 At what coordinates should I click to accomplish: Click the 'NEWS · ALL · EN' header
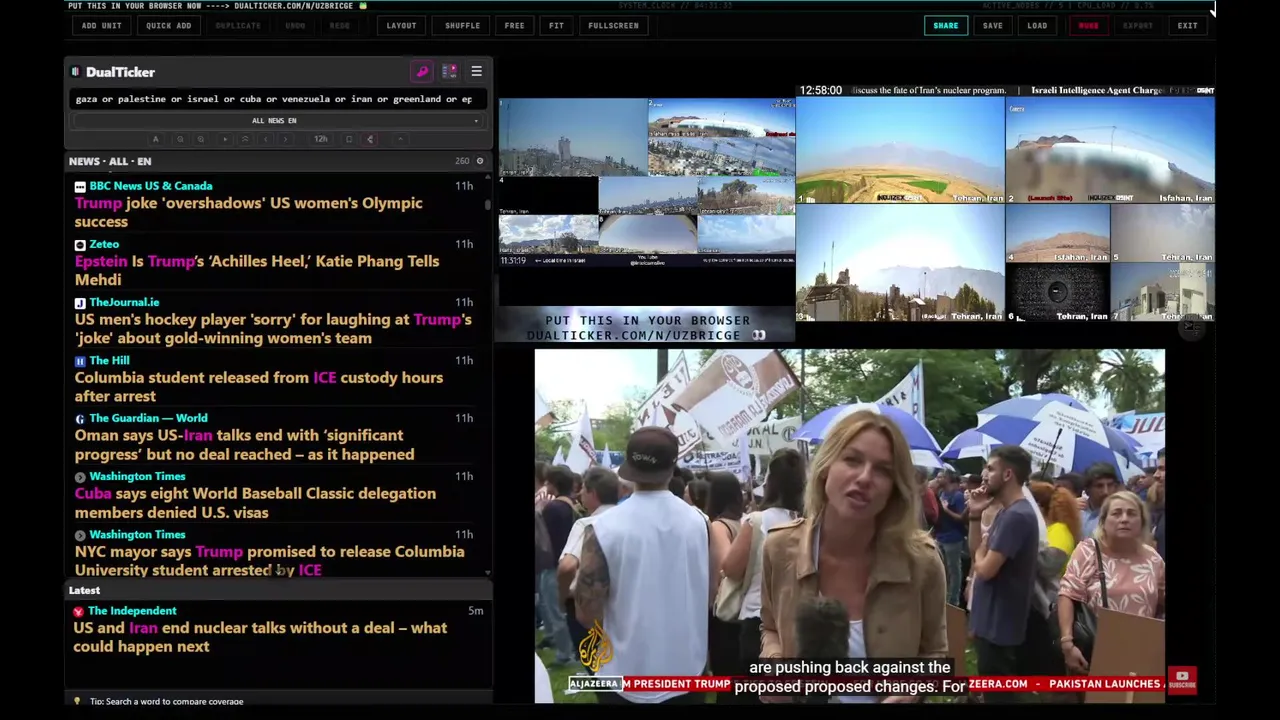[x=110, y=161]
